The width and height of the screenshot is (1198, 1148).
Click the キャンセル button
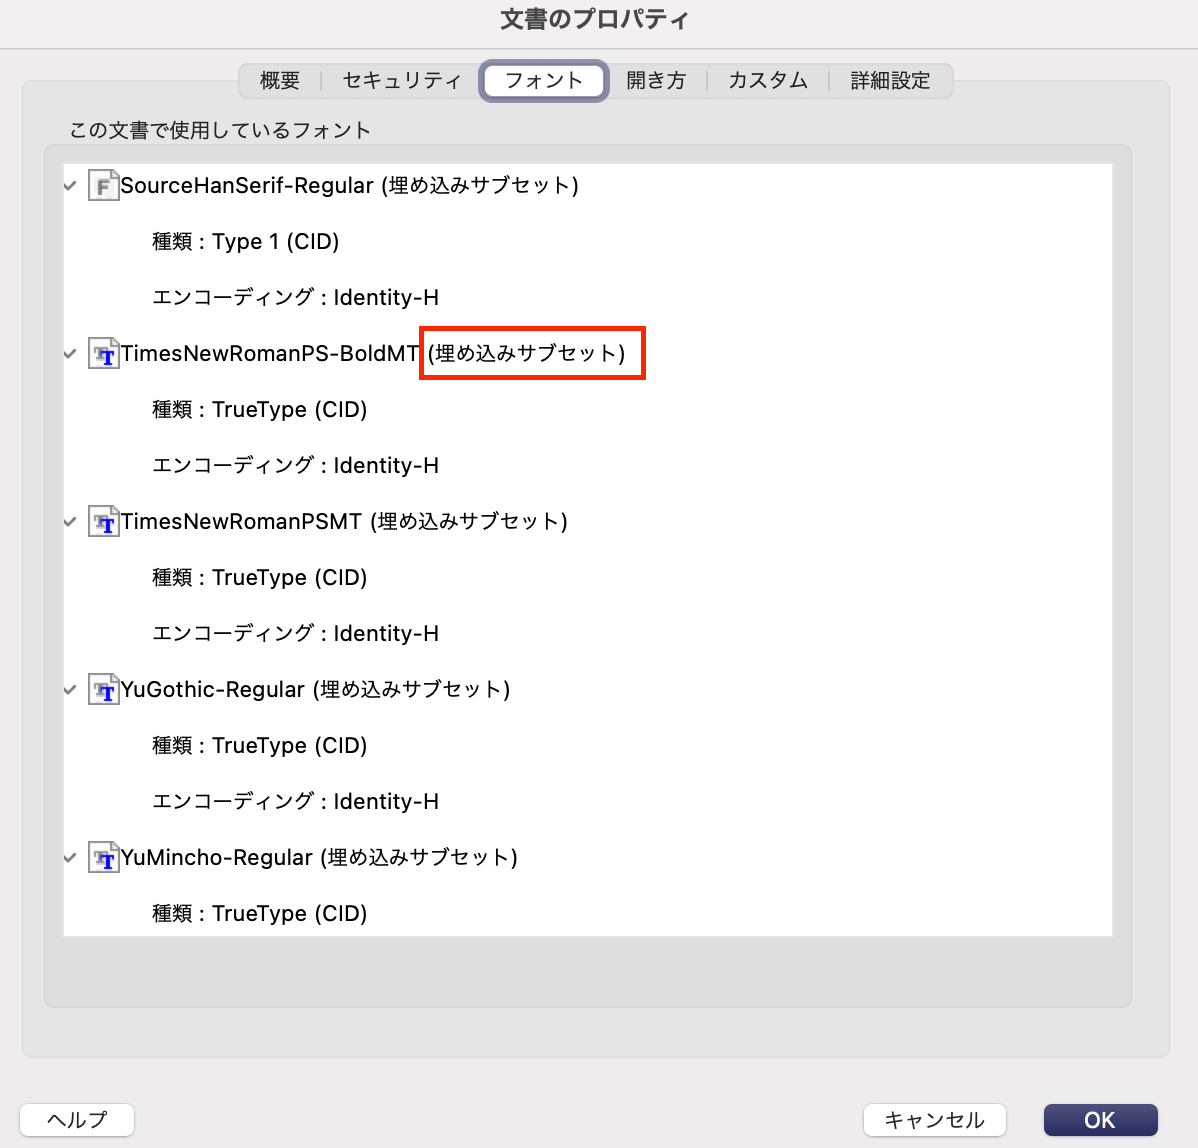pyautogui.click(x=934, y=1120)
